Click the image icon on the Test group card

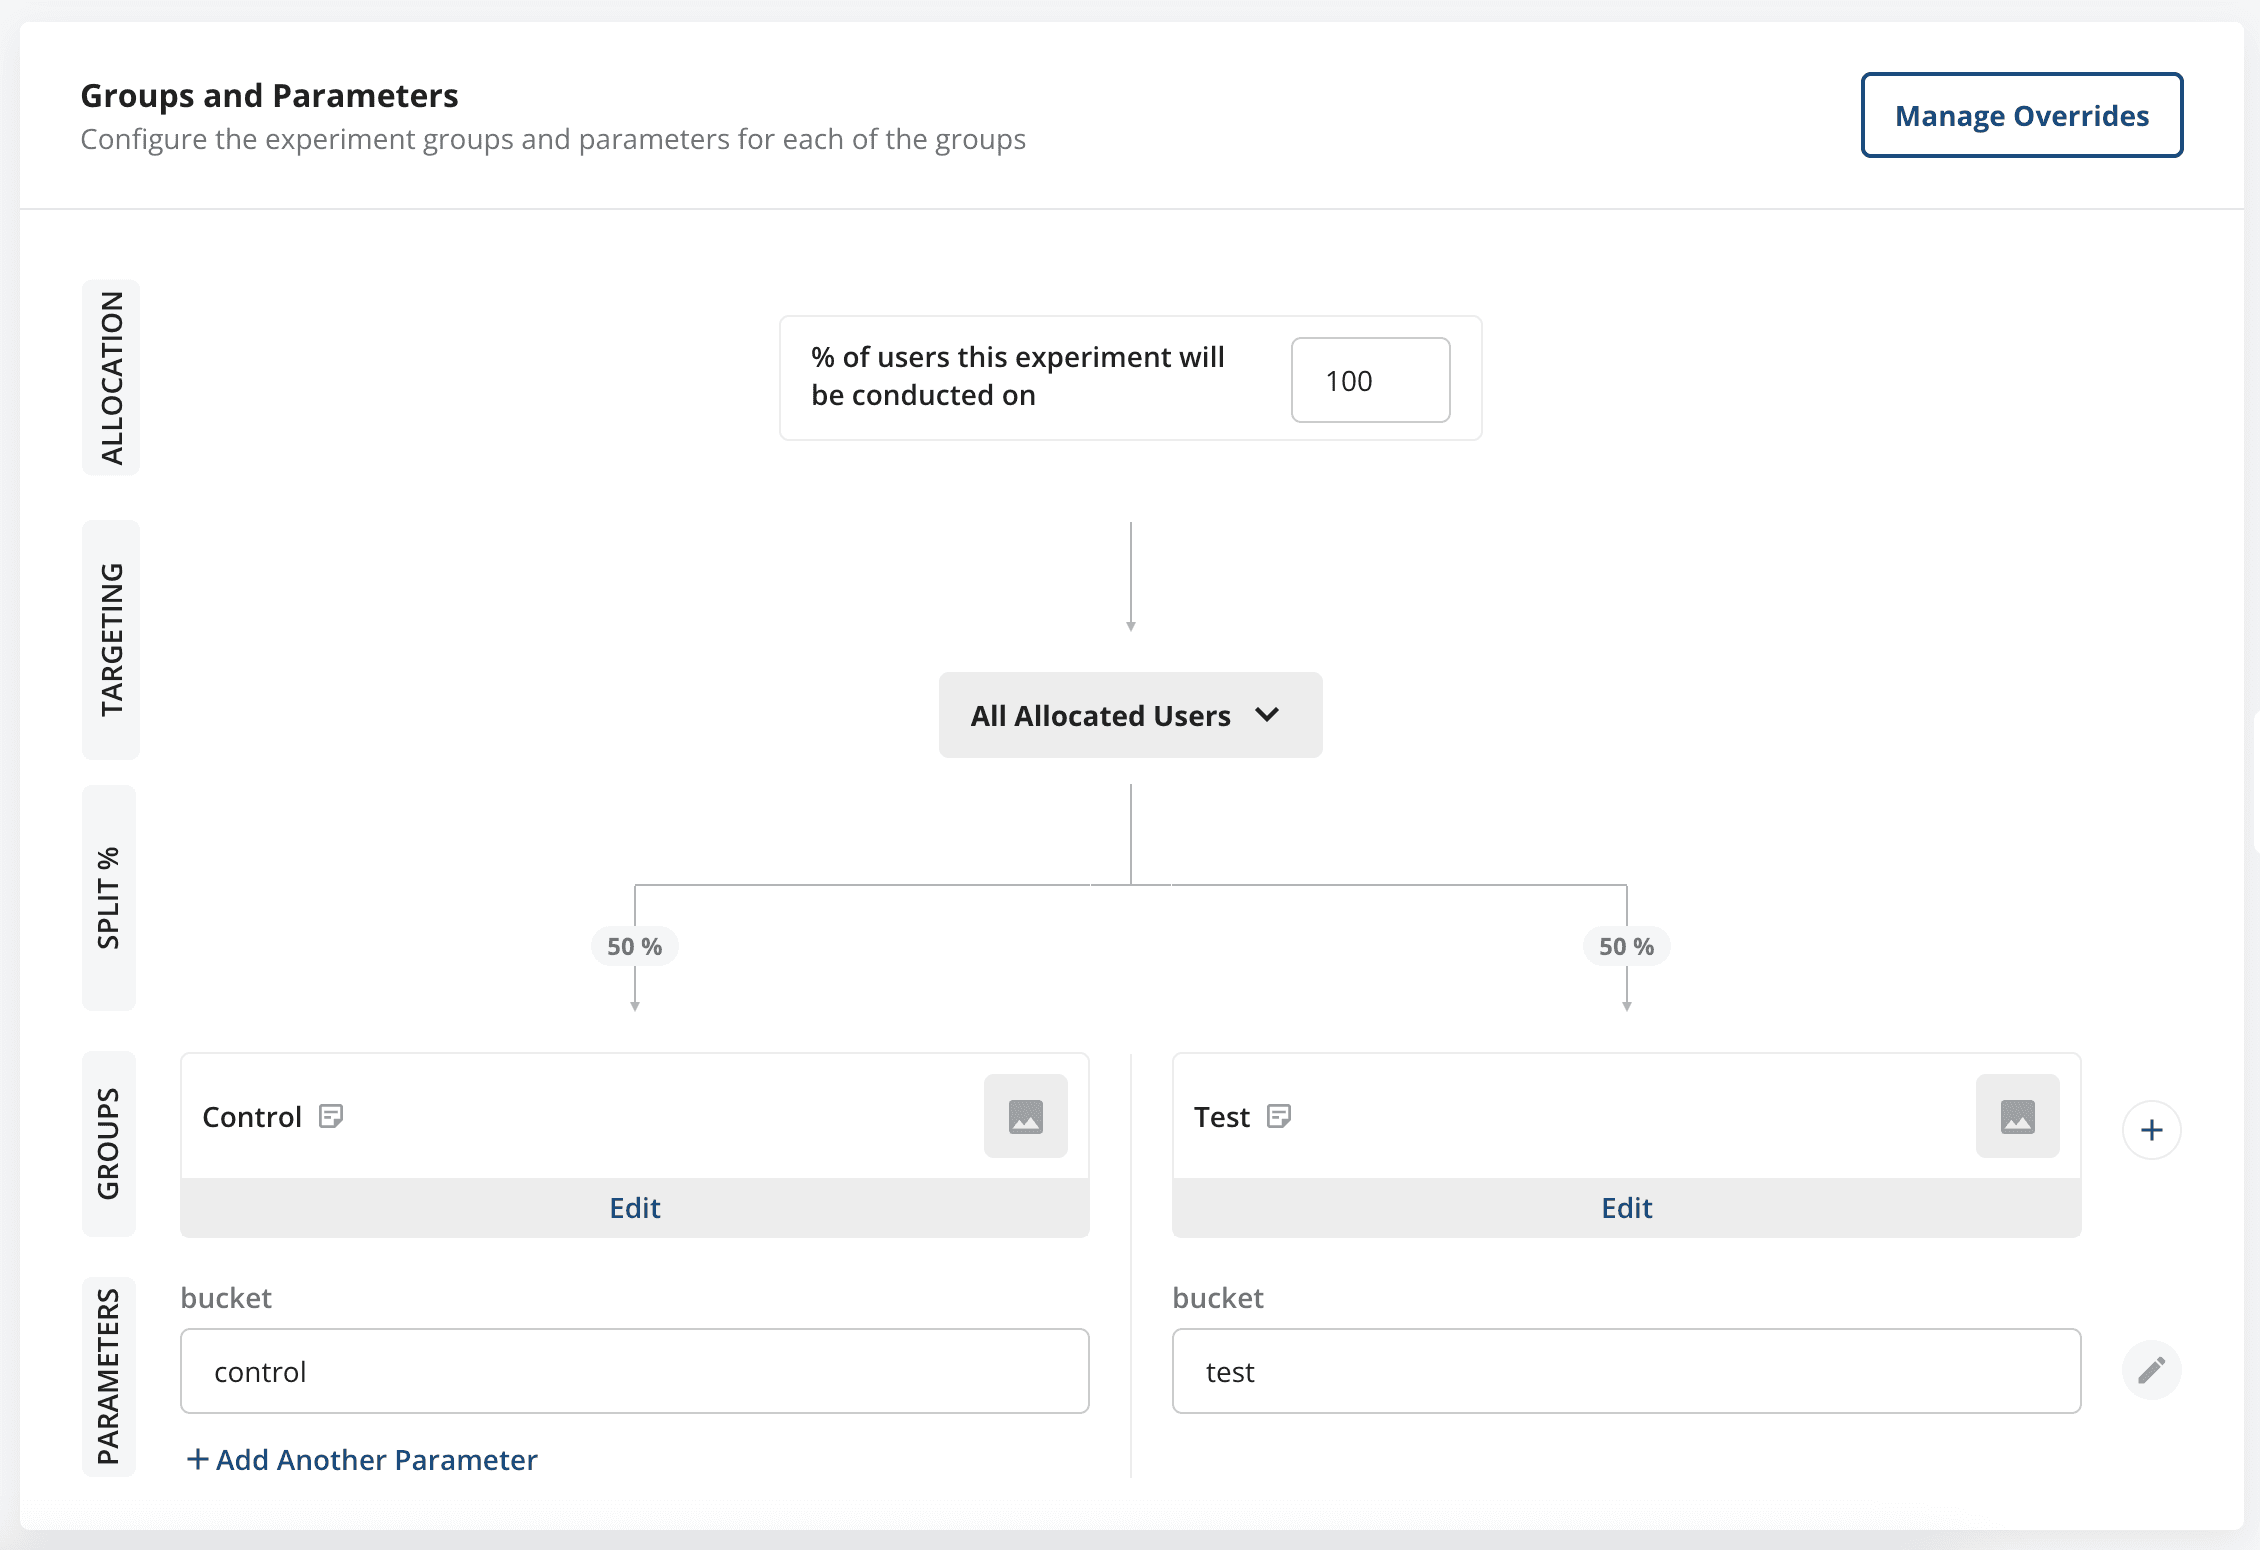pos(2018,1116)
